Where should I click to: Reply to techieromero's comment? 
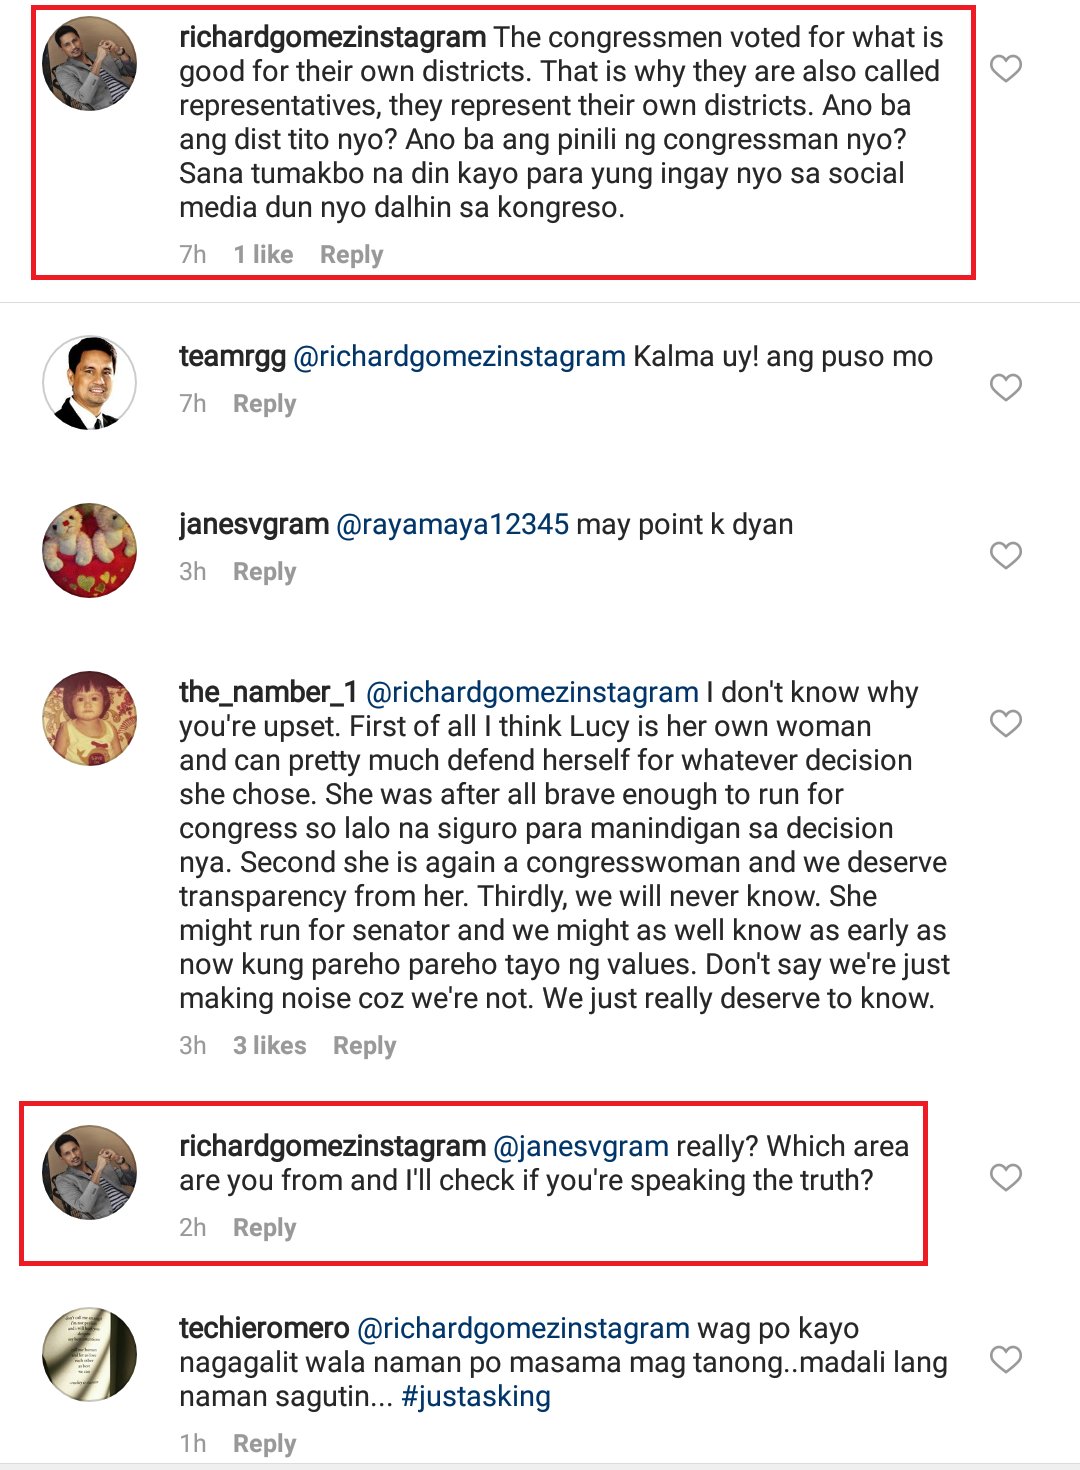click(264, 1444)
